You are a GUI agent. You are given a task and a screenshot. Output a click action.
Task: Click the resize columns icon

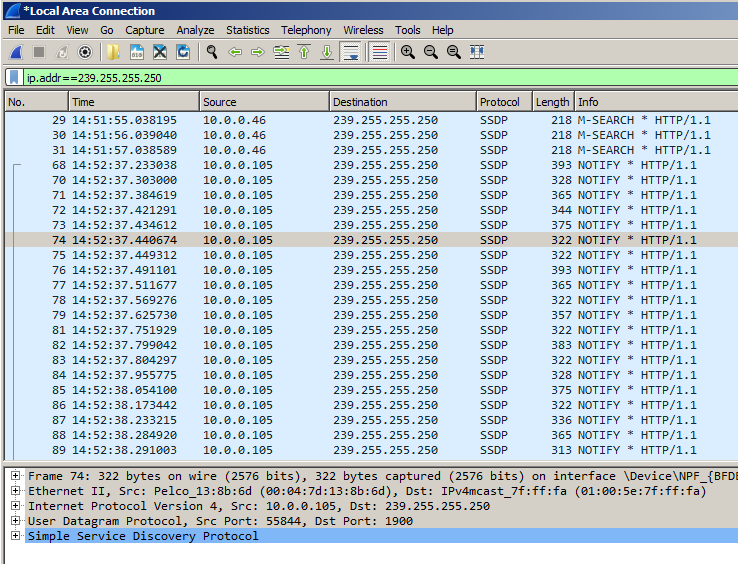click(x=477, y=52)
